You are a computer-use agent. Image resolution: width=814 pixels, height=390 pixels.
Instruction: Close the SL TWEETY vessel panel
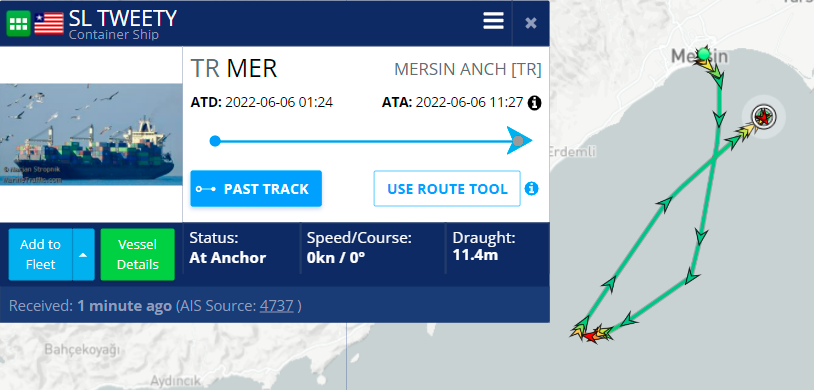531,23
